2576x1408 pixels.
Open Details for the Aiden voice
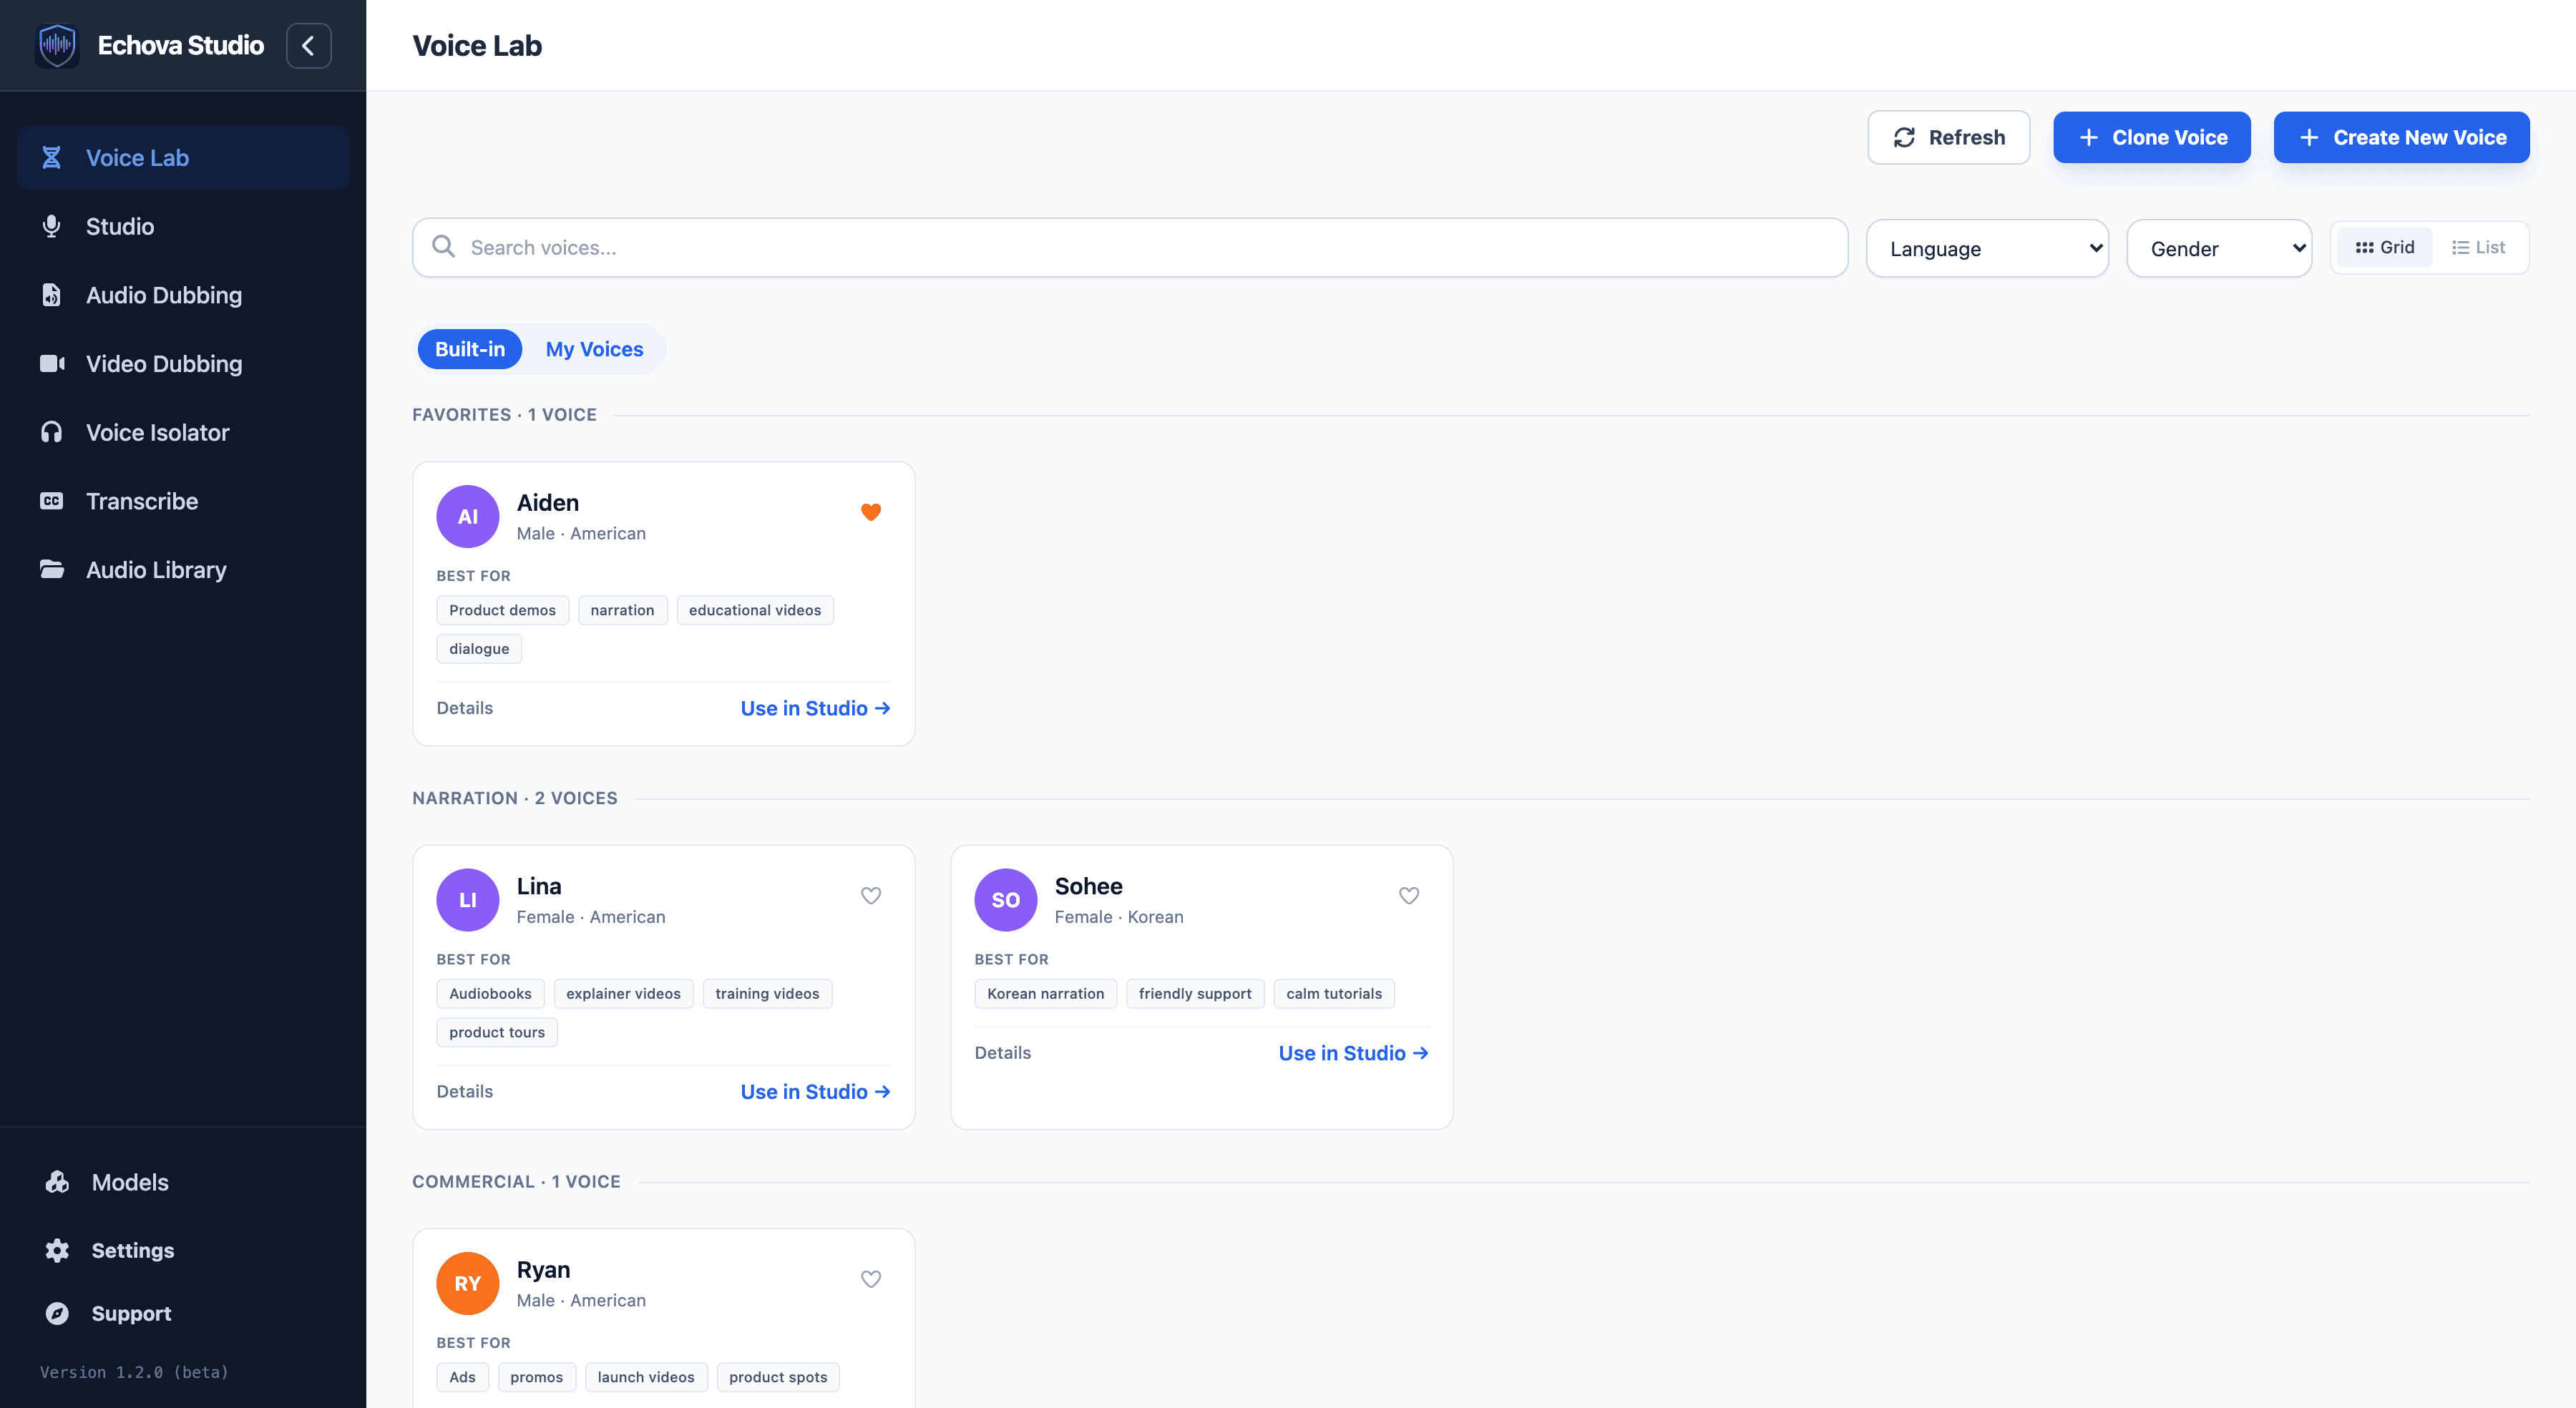(465, 708)
